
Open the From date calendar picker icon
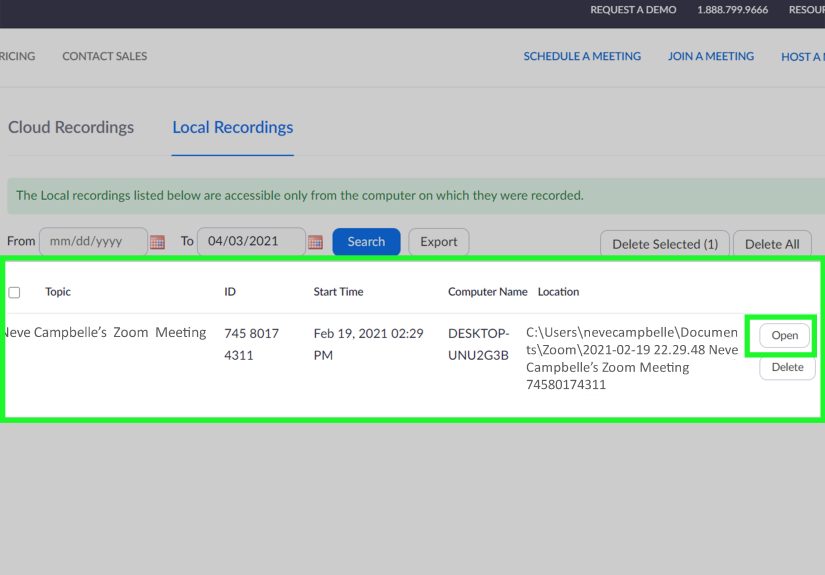157,242
